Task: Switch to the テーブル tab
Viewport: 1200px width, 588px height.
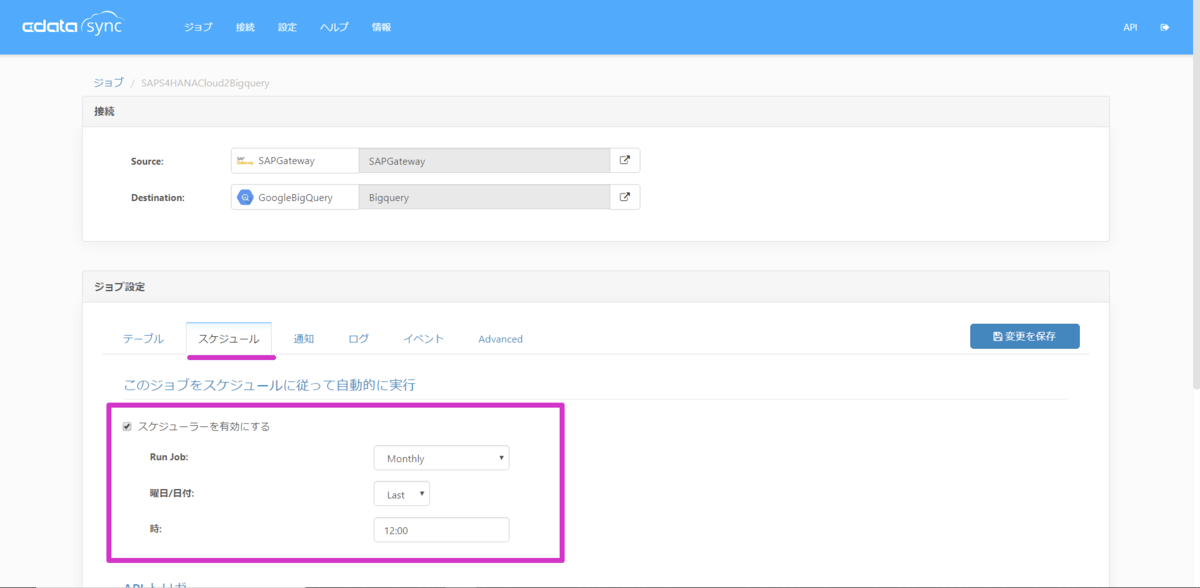Action: (143, 339)
